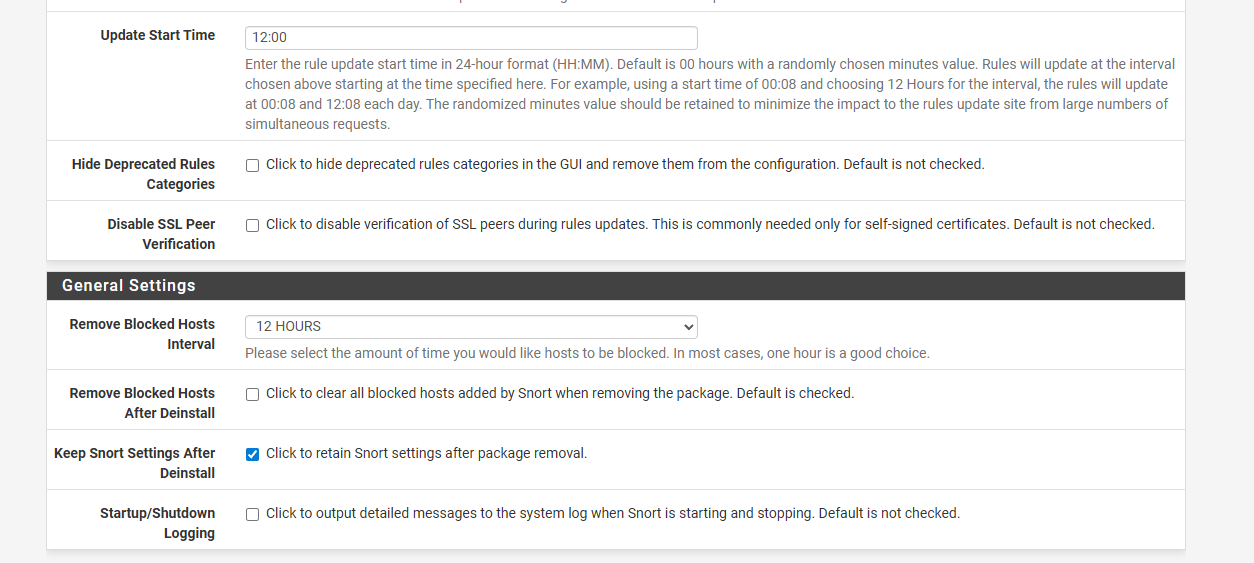This screenshot has width=1254, height=563.
Task: Click the 'Disable SSL Peer Verification' row label
Action: 160,234
